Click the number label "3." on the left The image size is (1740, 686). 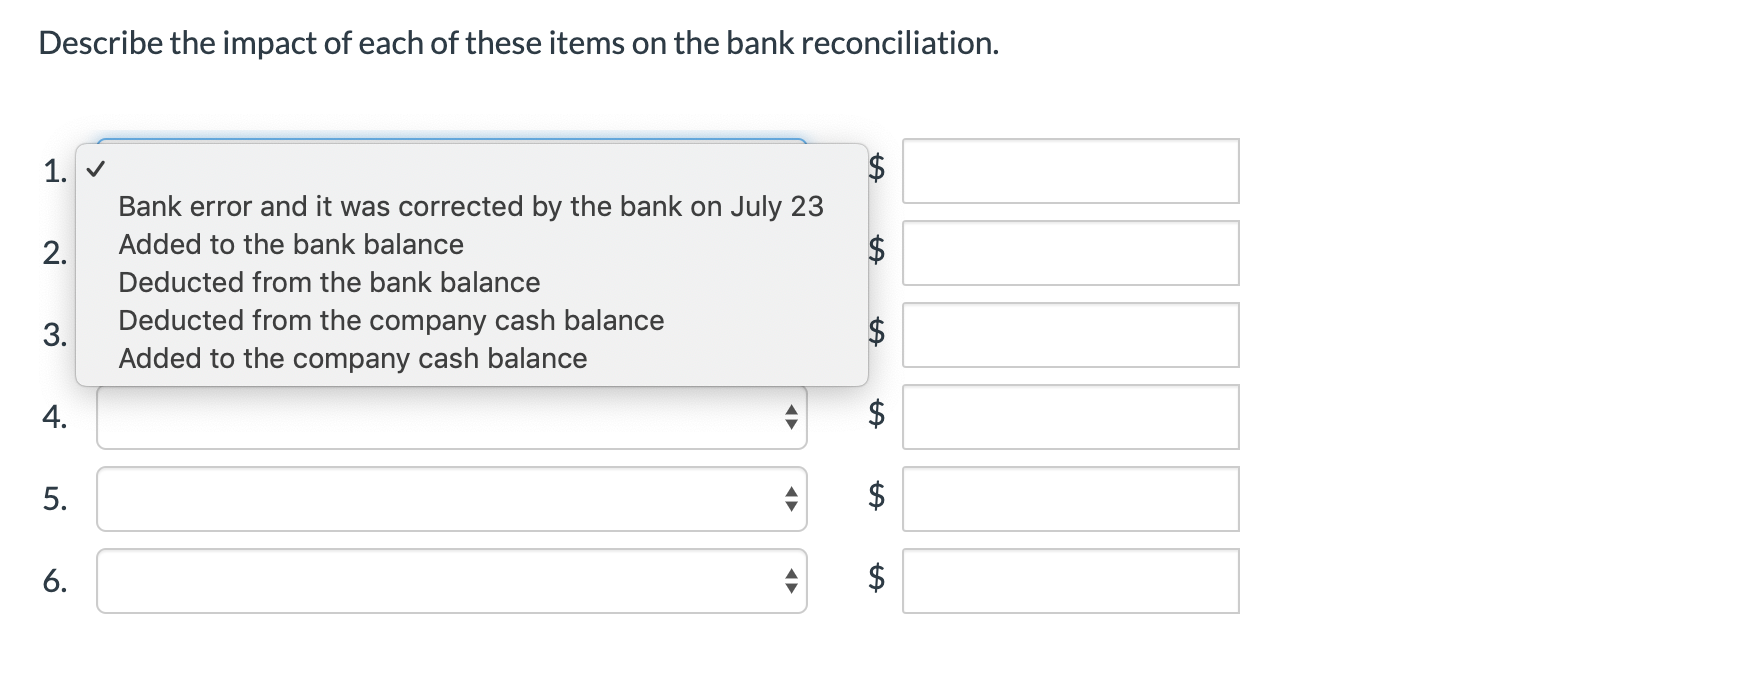click(57, 334)
